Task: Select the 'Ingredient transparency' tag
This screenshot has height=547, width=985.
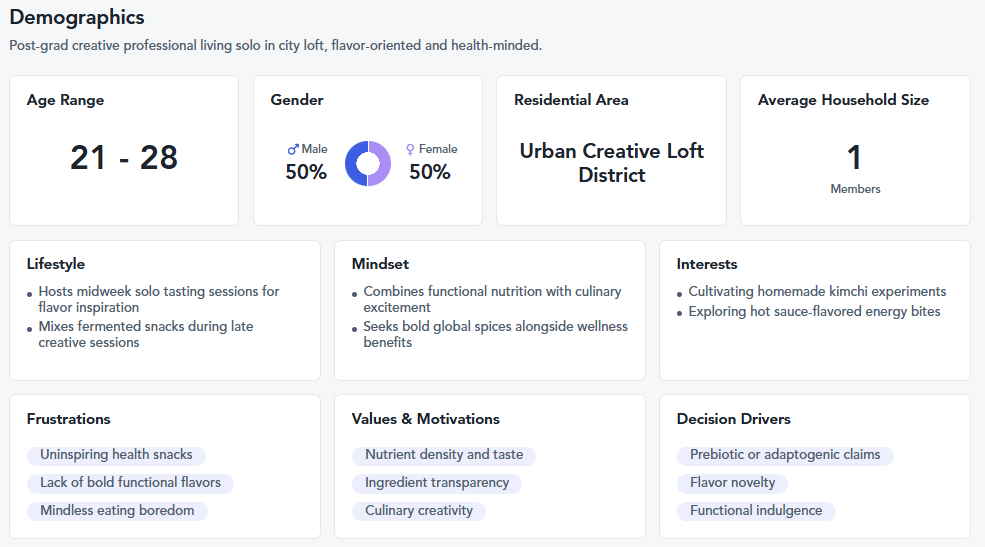Action: [x=437, y=483]
